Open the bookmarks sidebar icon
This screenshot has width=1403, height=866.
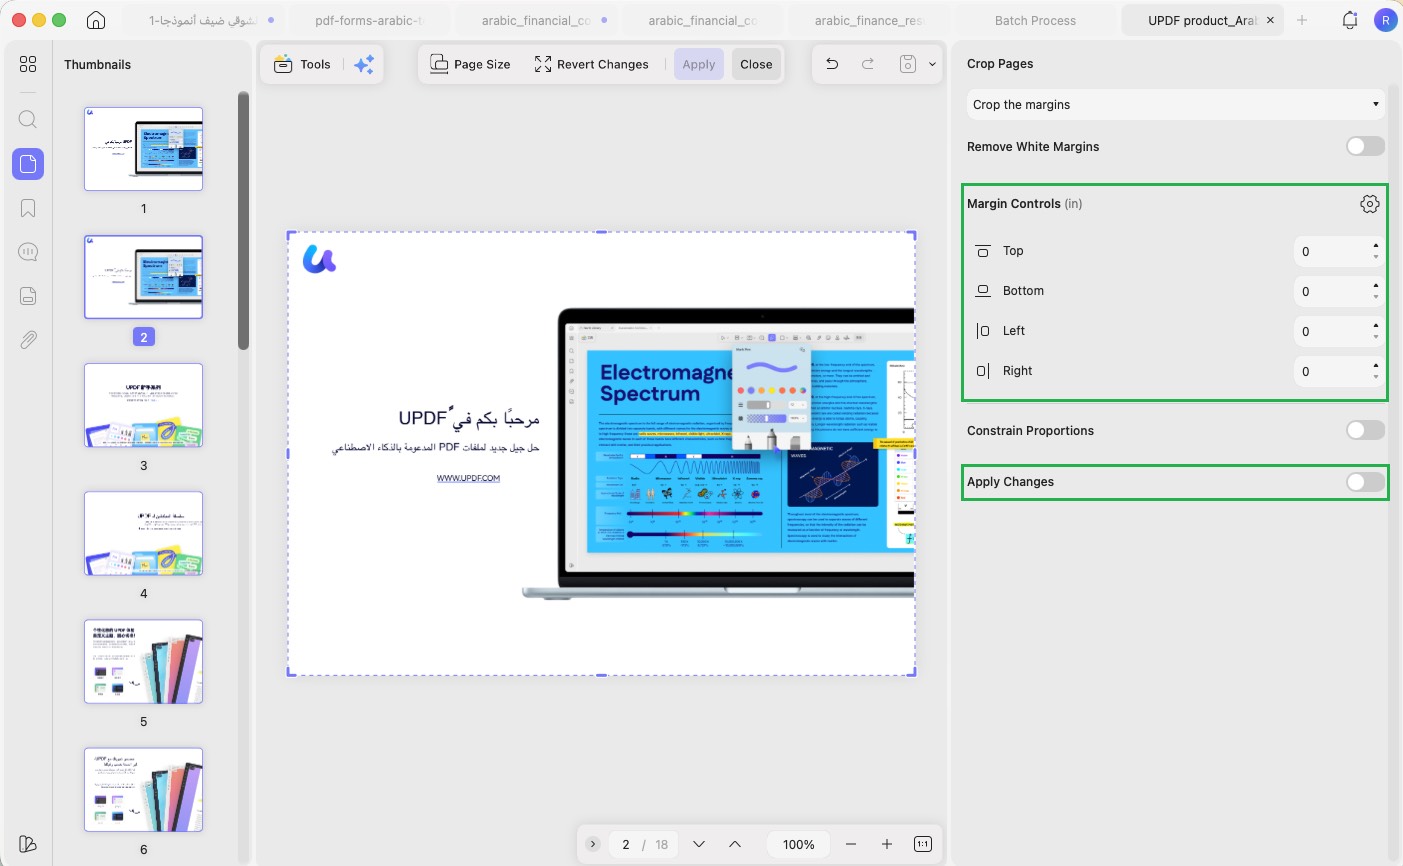tap(28, 208)
